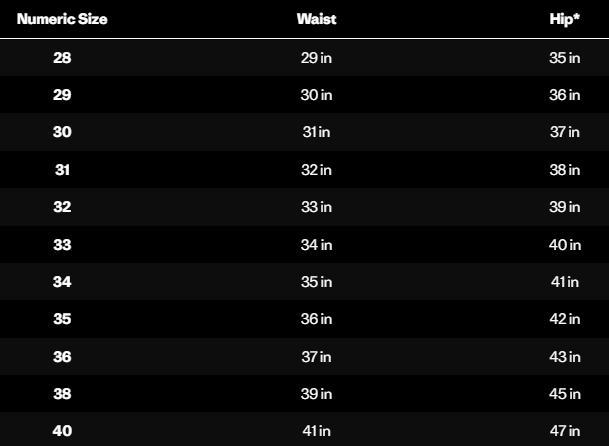Click the Numeric Size column header
Image resolution: width=609 pixels, height=446 pixels.
click(x=62, y=19)
